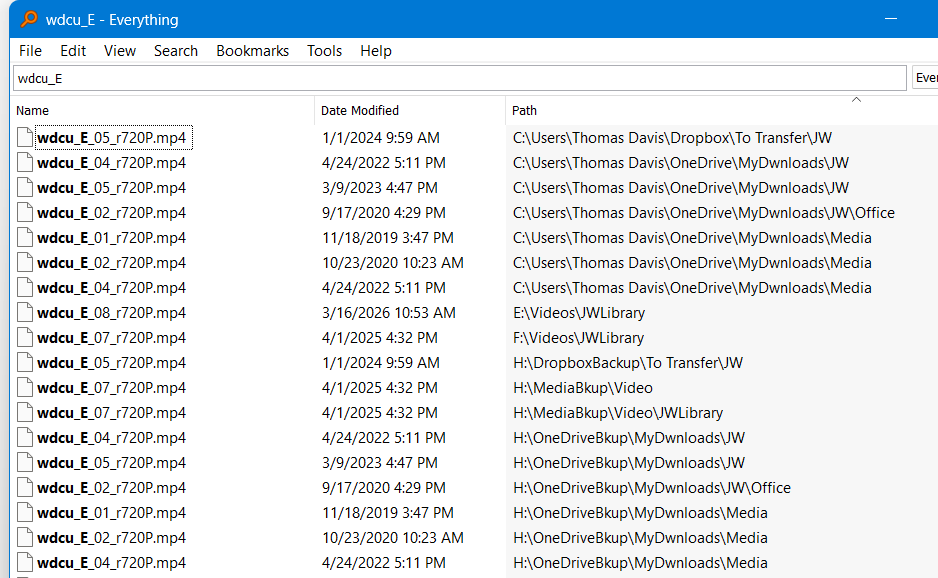Select wdcu_E_04 file in OneDrive MyDwnloads\JW
Screen dimensions: 938x578
[x=111, y=163]
